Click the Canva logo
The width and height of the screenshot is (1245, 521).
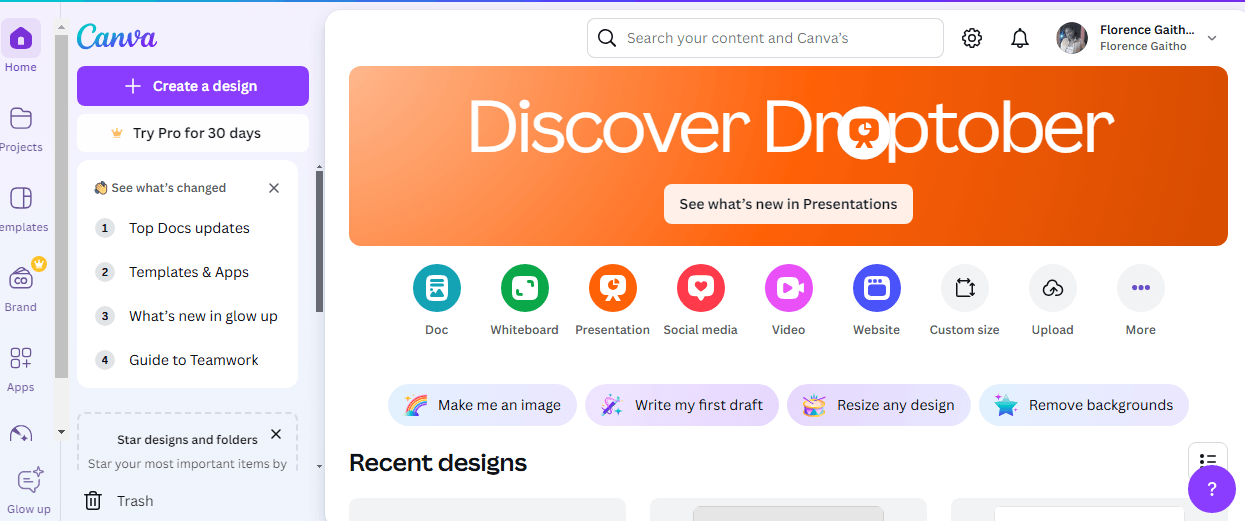click(117, 37)
